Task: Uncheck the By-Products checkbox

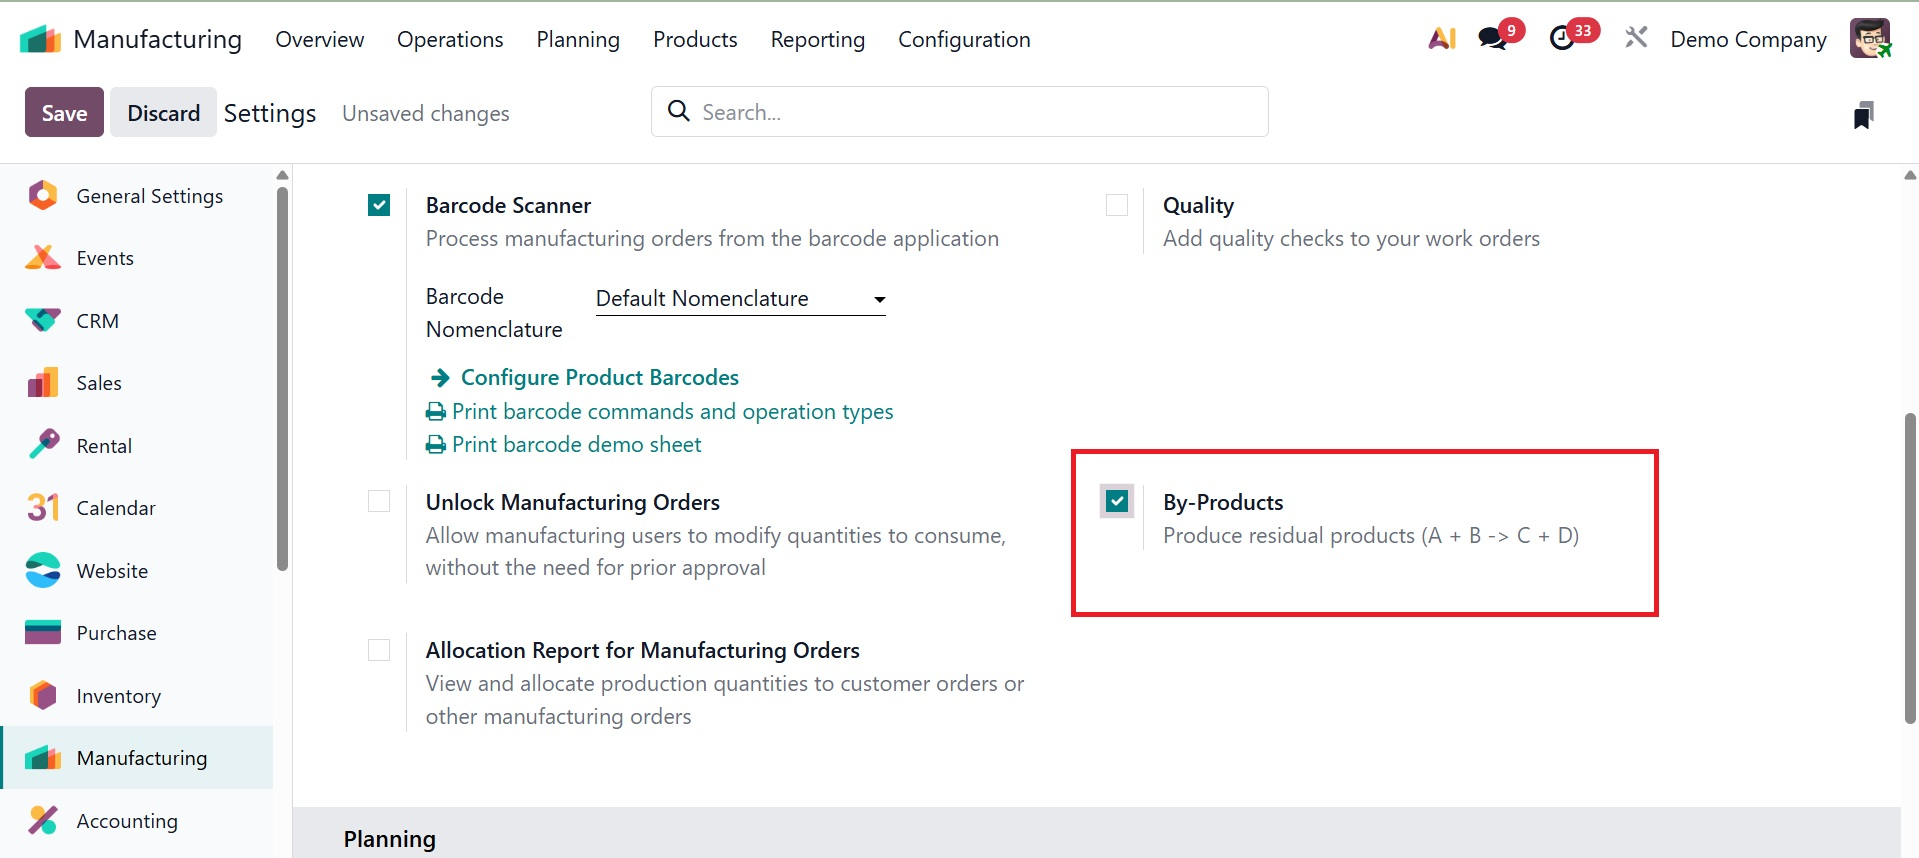Action: tap(1117, 501)
